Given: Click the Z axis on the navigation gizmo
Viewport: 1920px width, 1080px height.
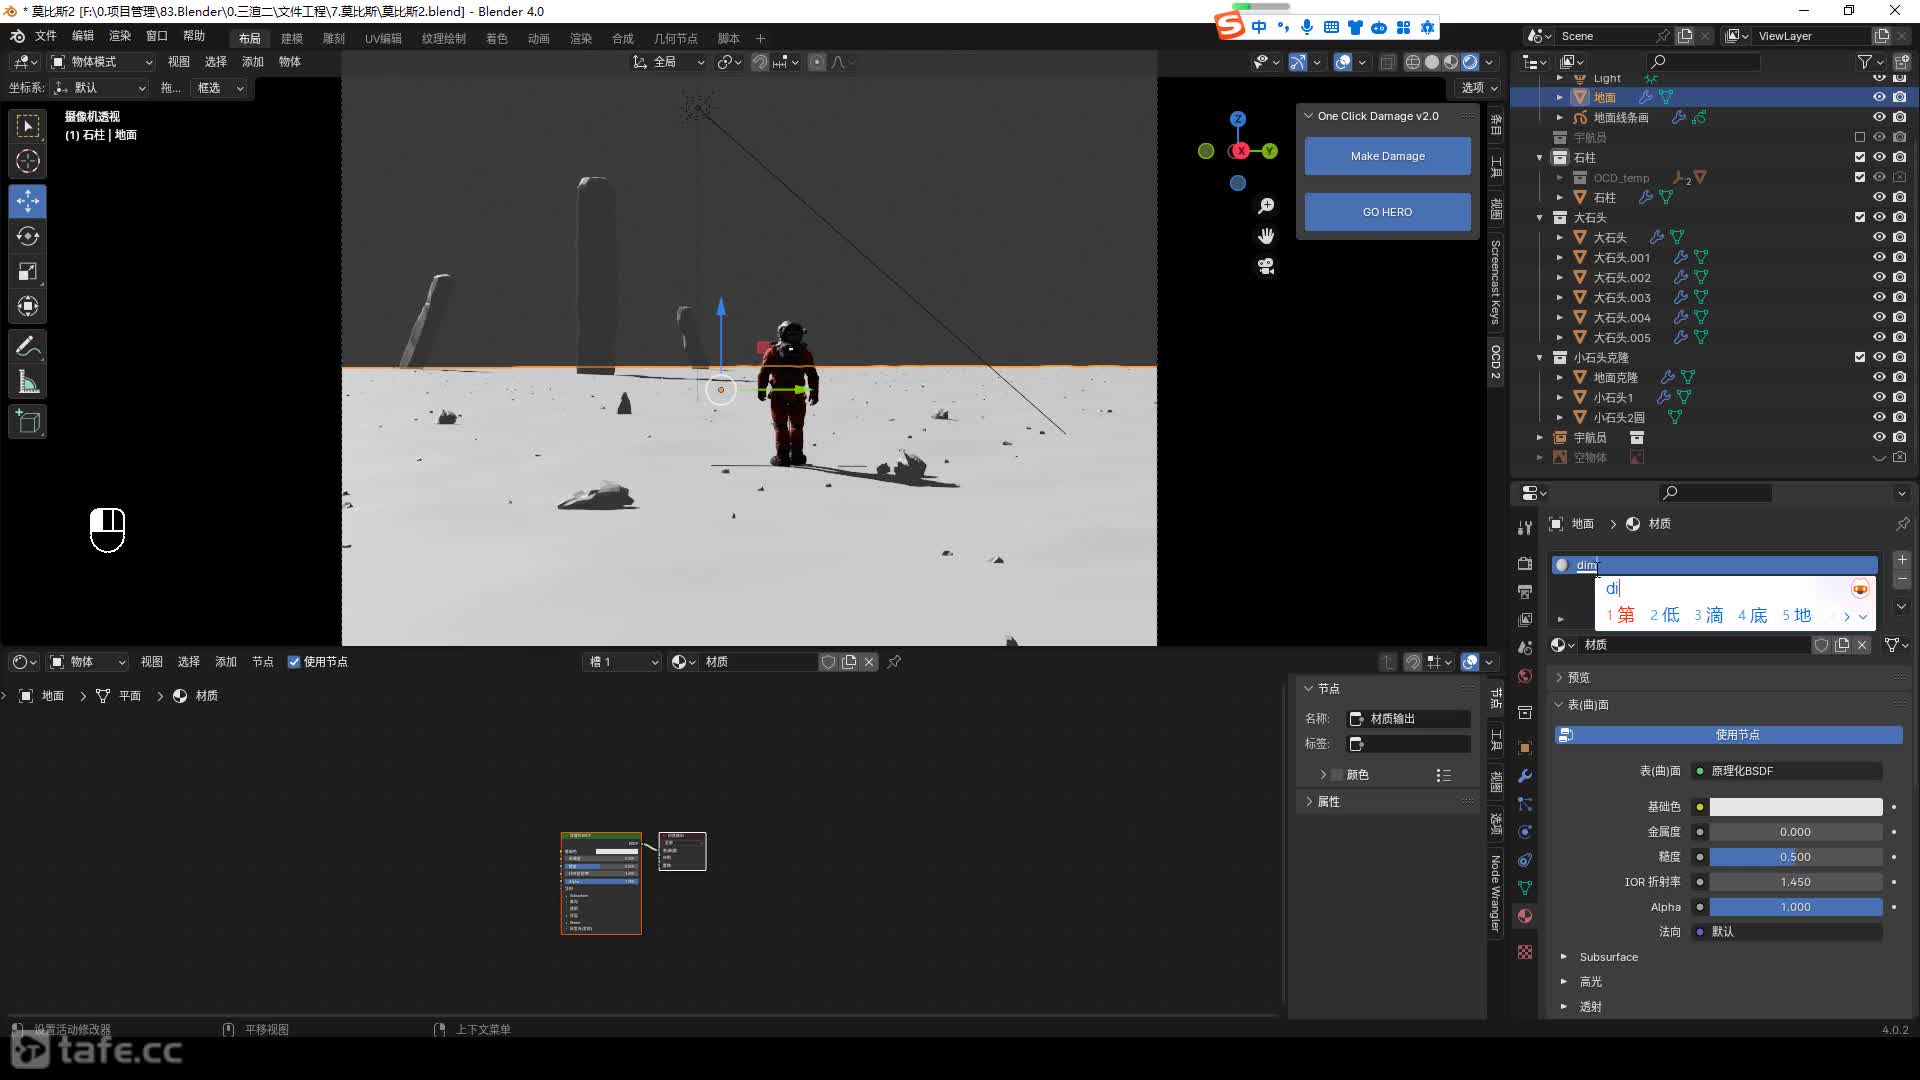Looking at the screenshot, I should (1238, 119).
